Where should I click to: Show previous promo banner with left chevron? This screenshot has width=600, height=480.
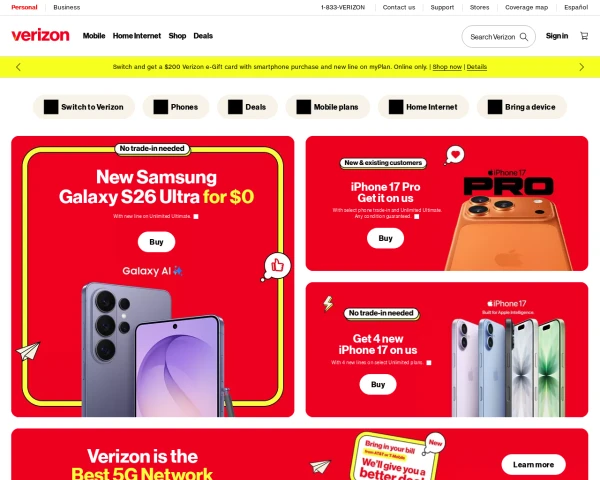pyautogui.click(x=18, y=67)
